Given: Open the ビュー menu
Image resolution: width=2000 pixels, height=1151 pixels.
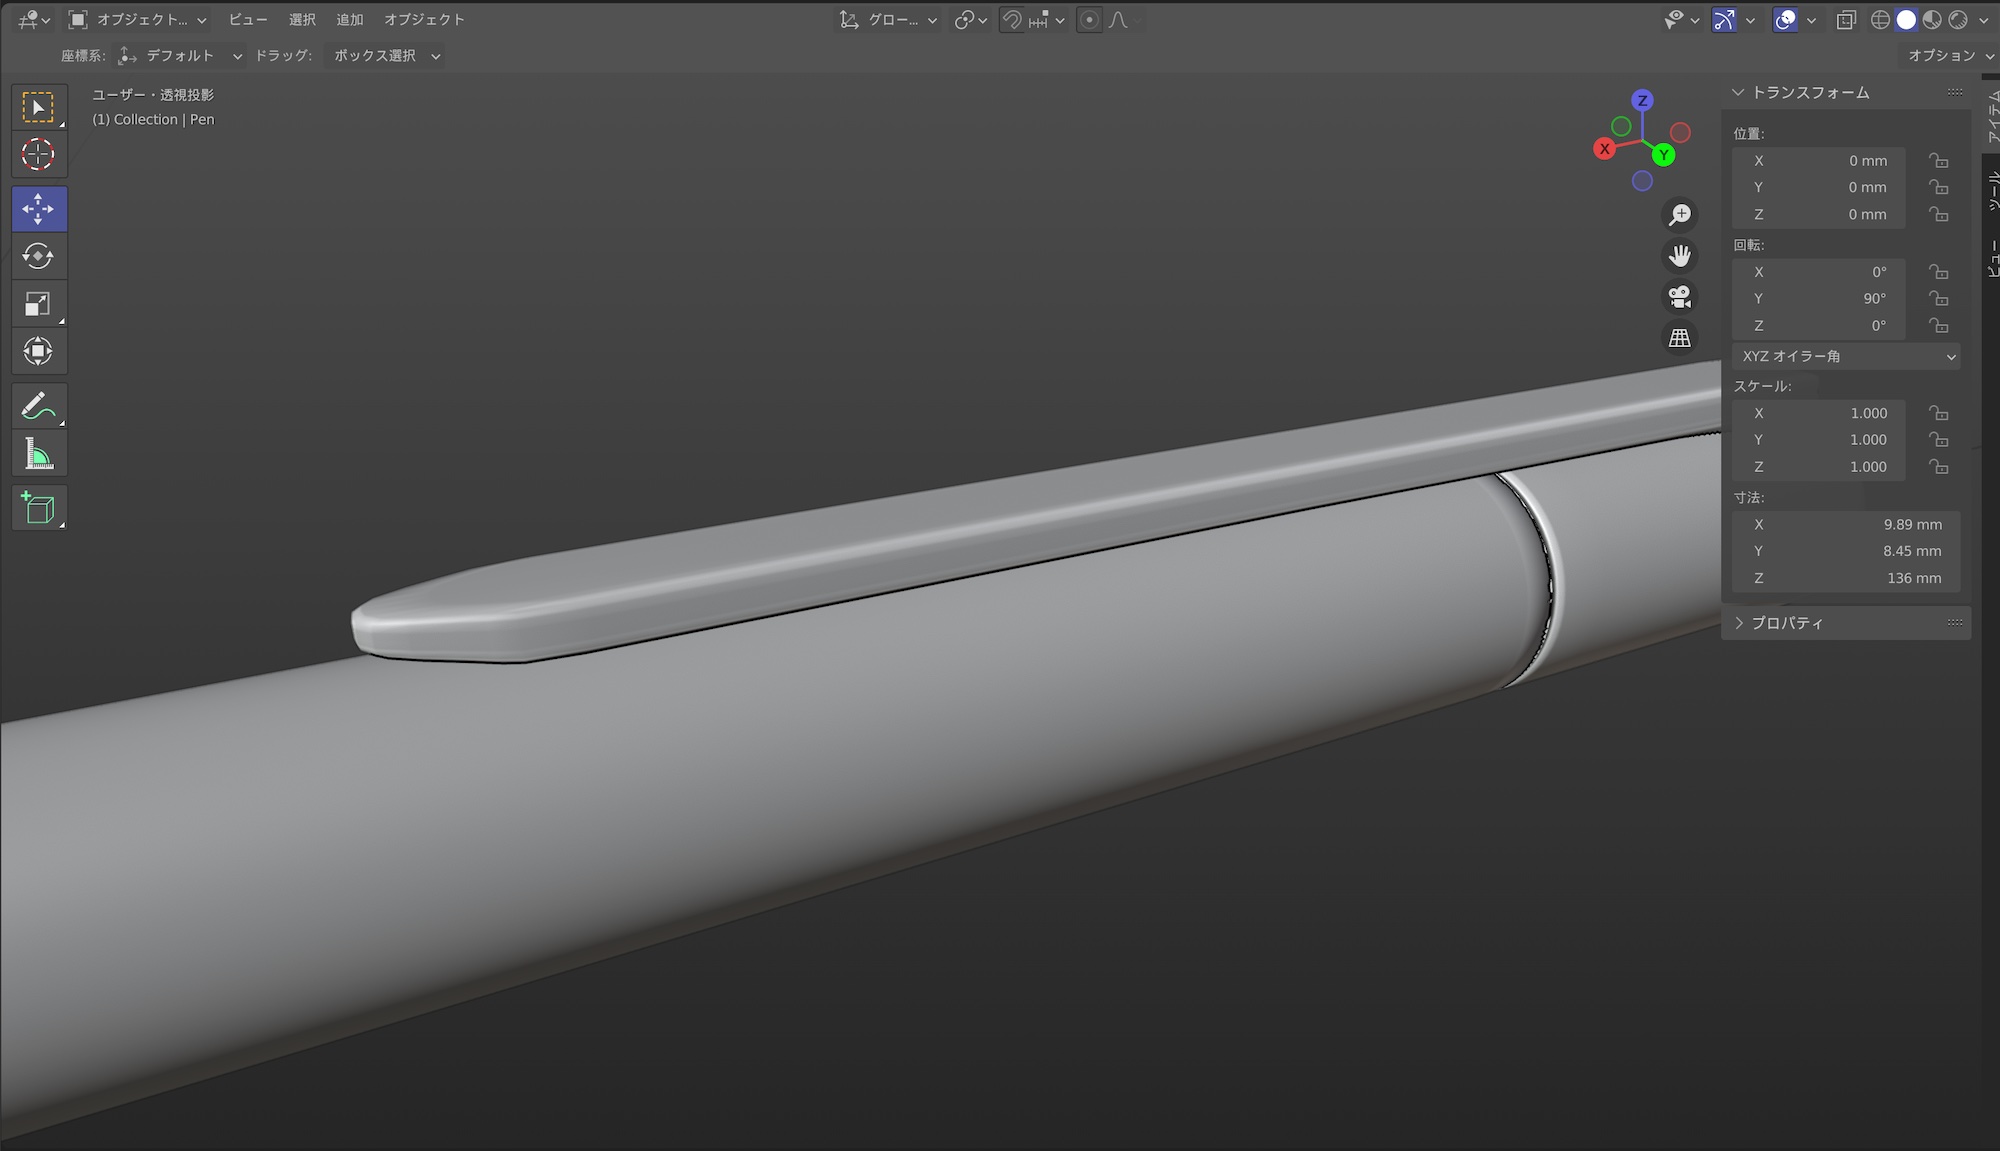Looking at the screenshot, I should point(248,20).
